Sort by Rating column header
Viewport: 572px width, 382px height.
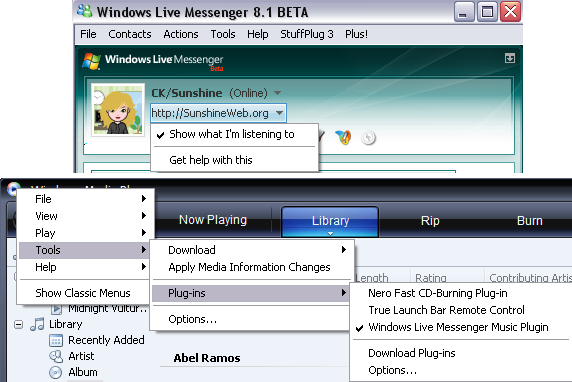coord(430,278)
